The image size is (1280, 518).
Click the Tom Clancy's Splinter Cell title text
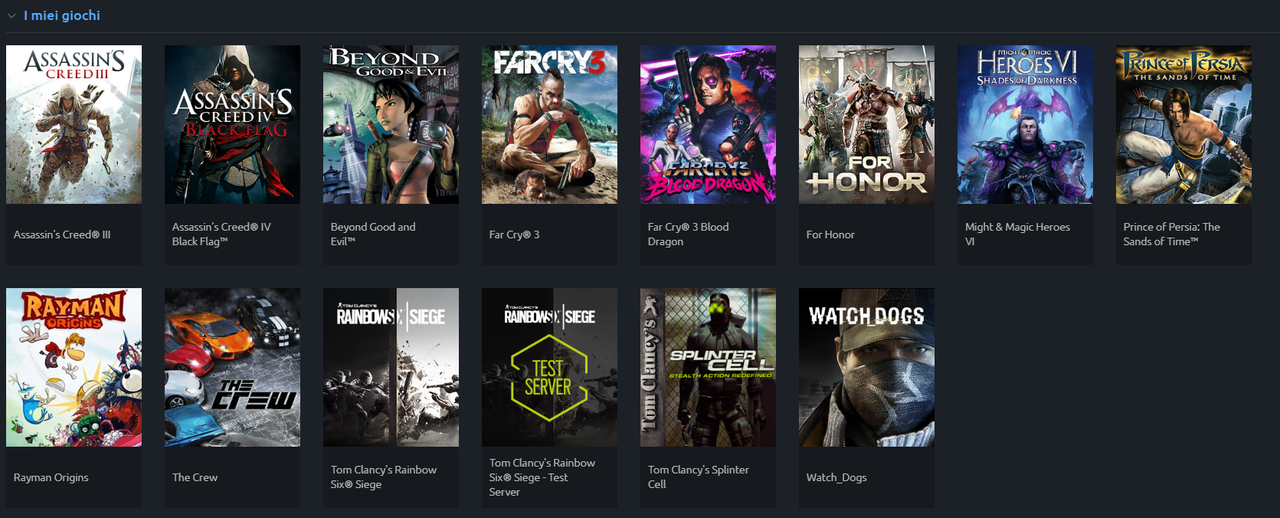tap(698, 477)
